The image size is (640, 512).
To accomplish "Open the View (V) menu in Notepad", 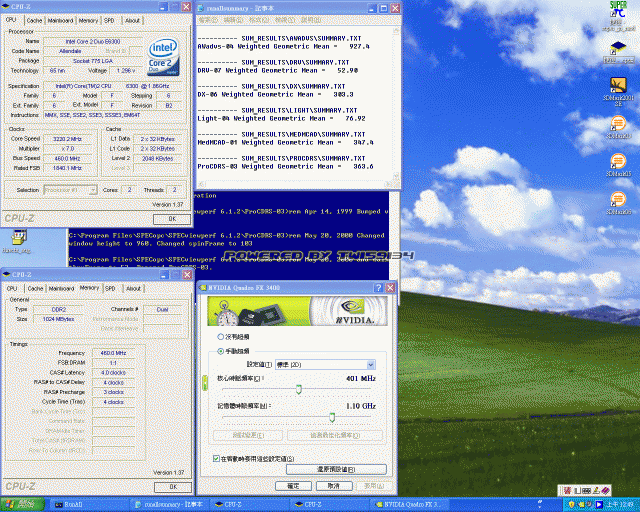I will [285, 20].
